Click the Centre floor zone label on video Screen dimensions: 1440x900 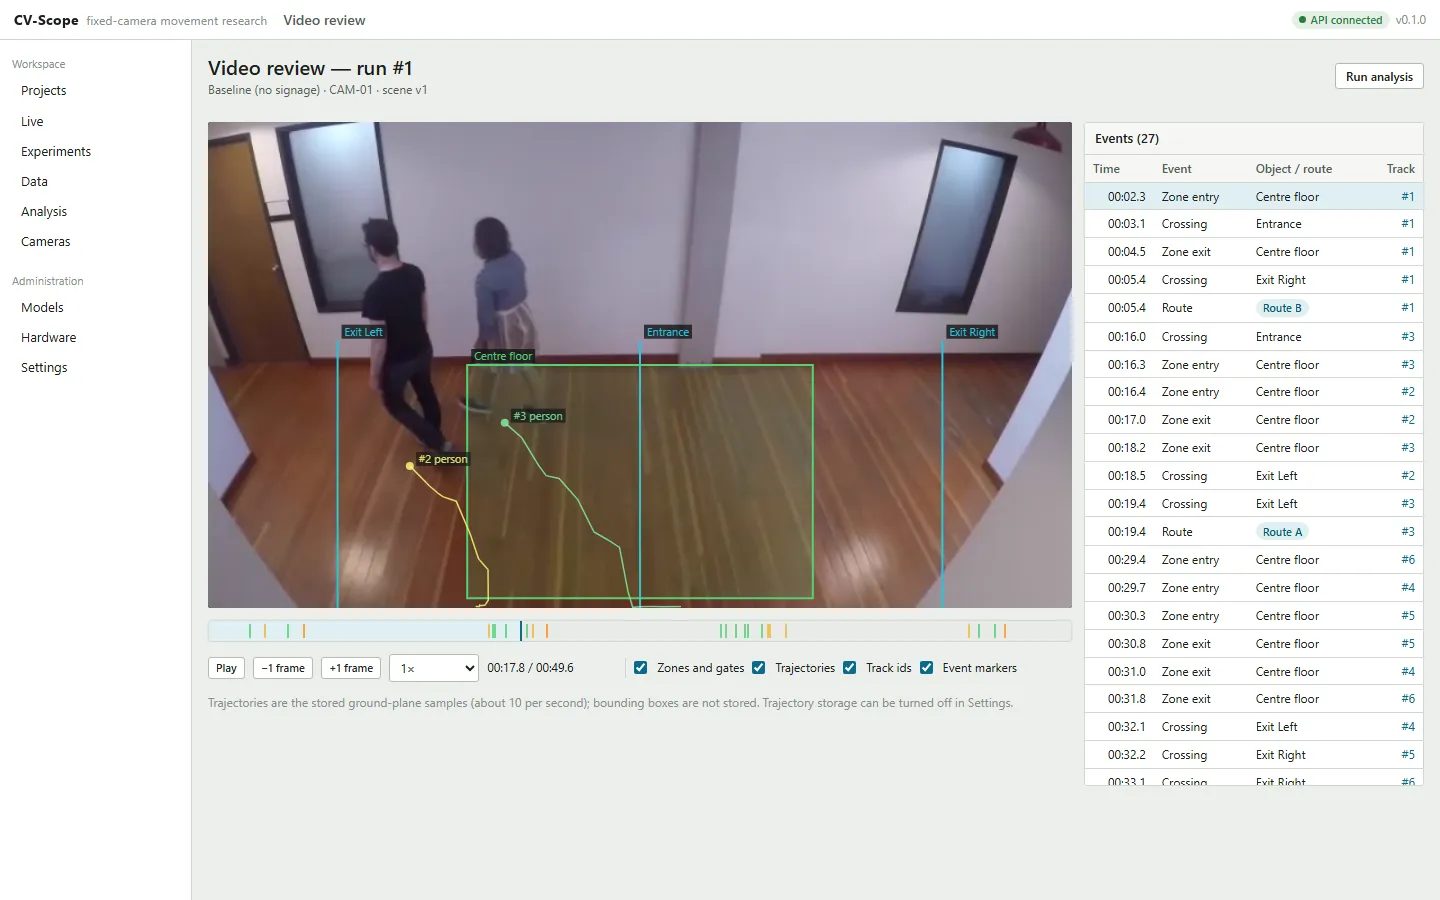pyautogui.click(x=503, y=356)
